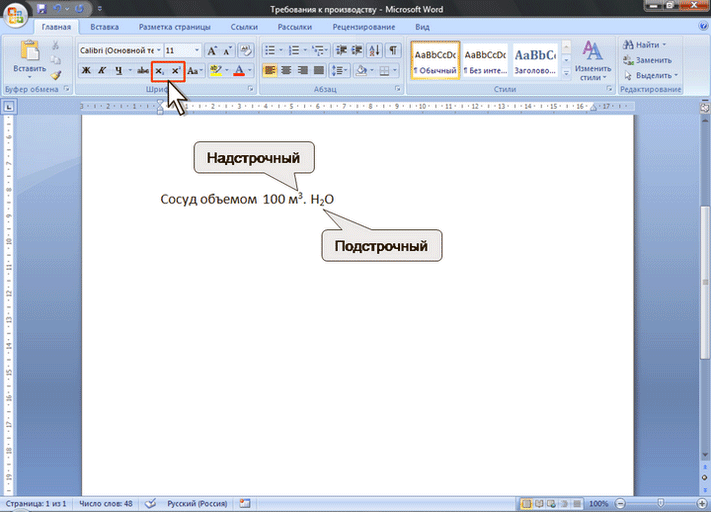Redo action in Quick Access toolbar

80,9
